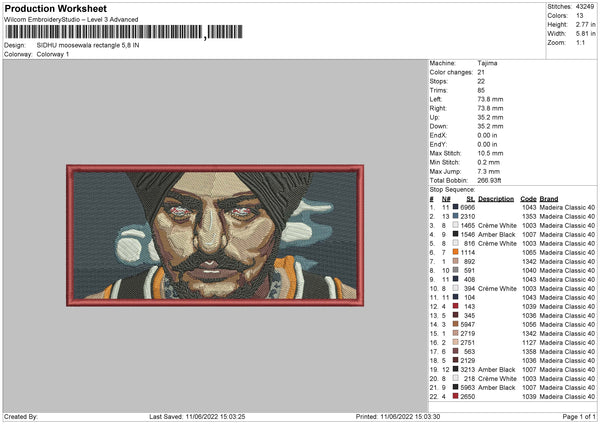Click 'Madeira Classic 40' in stop 22
Image resolution: width=600 pixels, height=424 pixels.
point(567,396)
